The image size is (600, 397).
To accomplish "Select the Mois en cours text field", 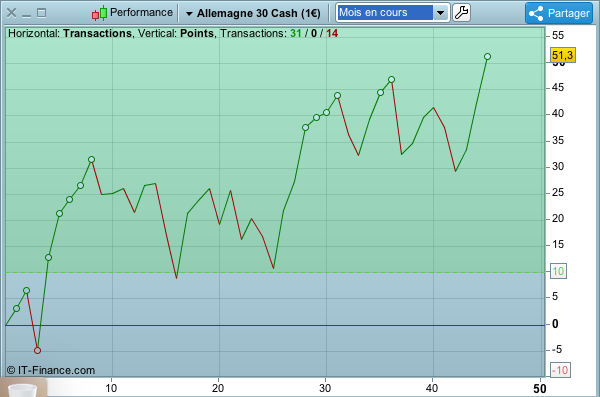I will click(385, 13).
